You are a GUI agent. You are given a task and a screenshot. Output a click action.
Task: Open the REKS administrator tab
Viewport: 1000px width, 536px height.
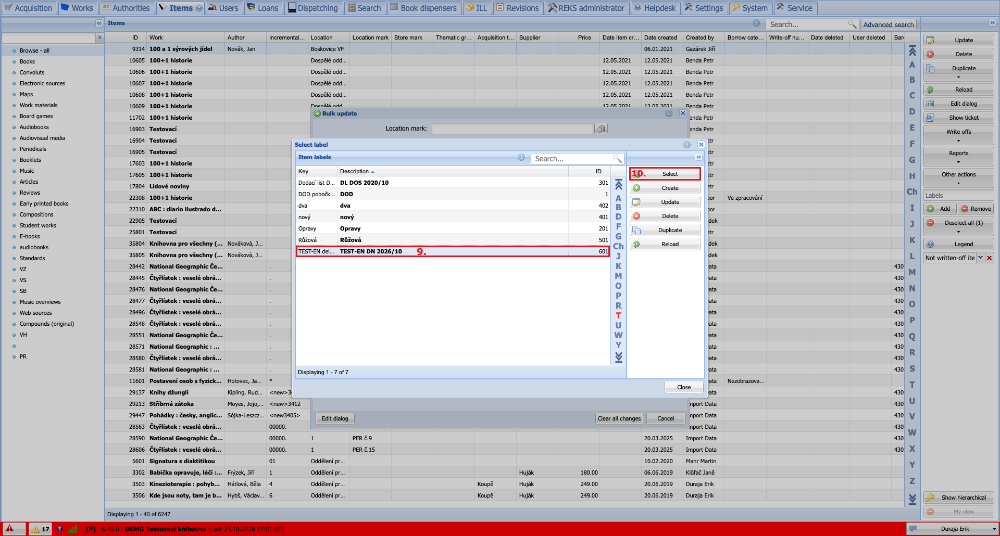(585, 8)
